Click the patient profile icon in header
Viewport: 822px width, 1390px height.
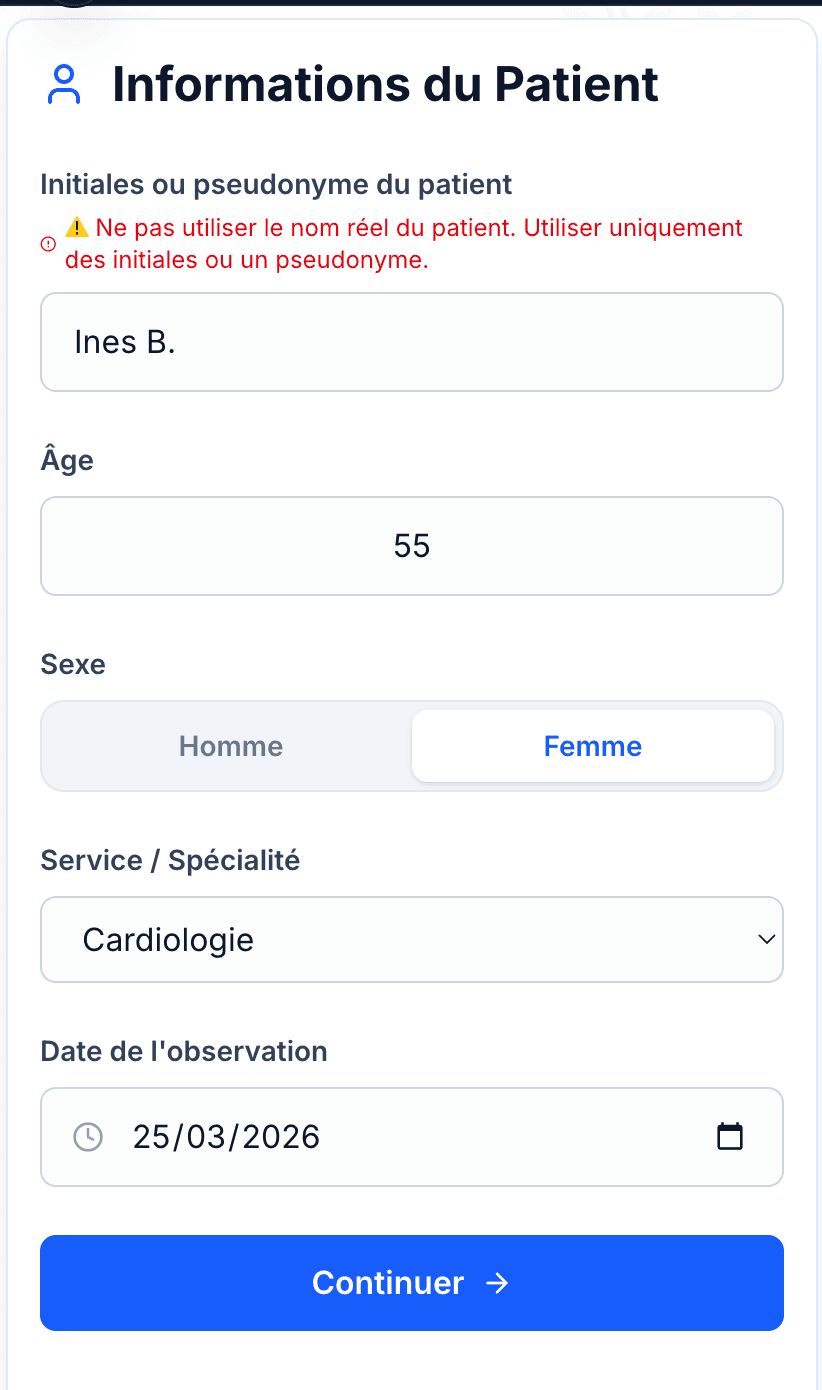pyautogui.click(x=64, y=85)
